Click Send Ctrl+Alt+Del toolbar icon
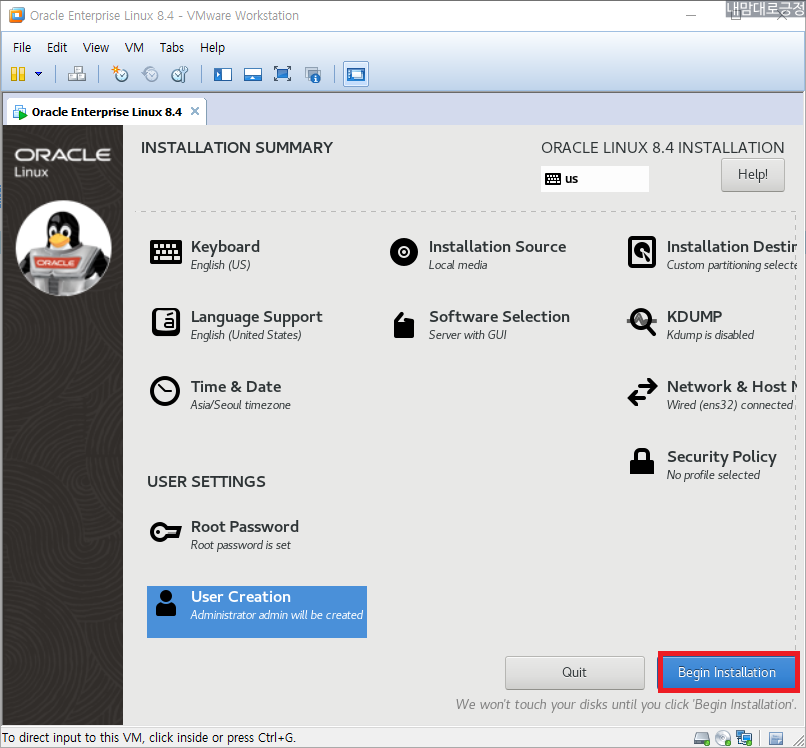Image resolution: width=806 pixels, height=748 pixels. (x=77, y=75)
